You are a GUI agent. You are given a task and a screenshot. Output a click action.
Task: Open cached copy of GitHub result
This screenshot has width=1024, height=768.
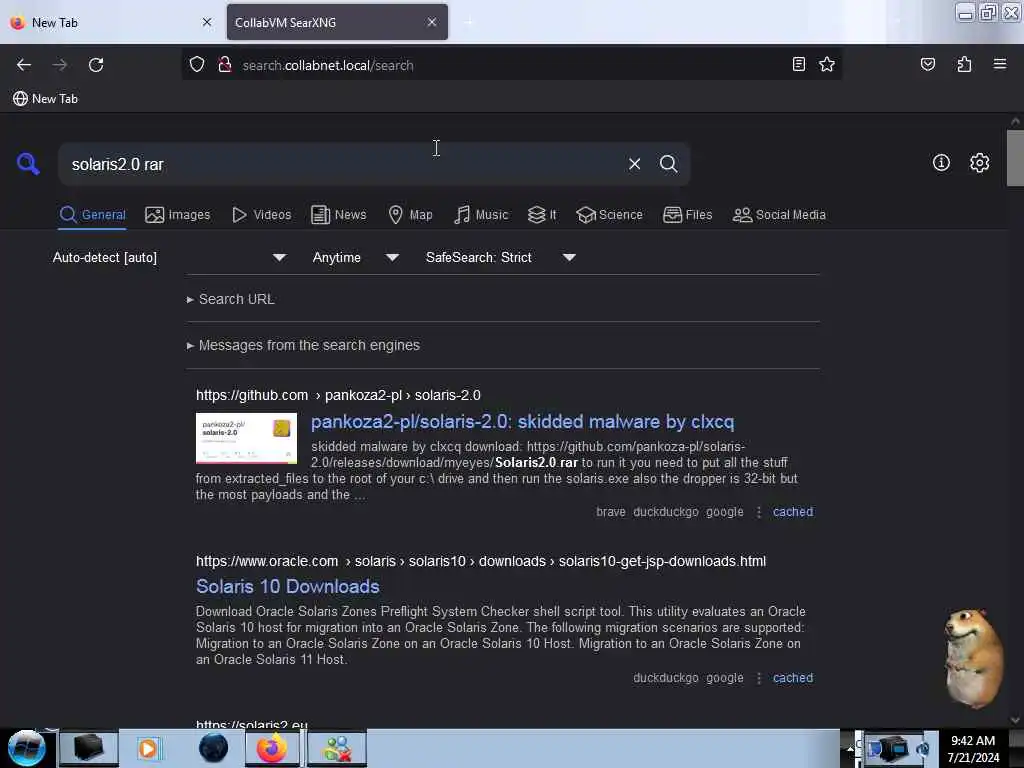point(792,512)
